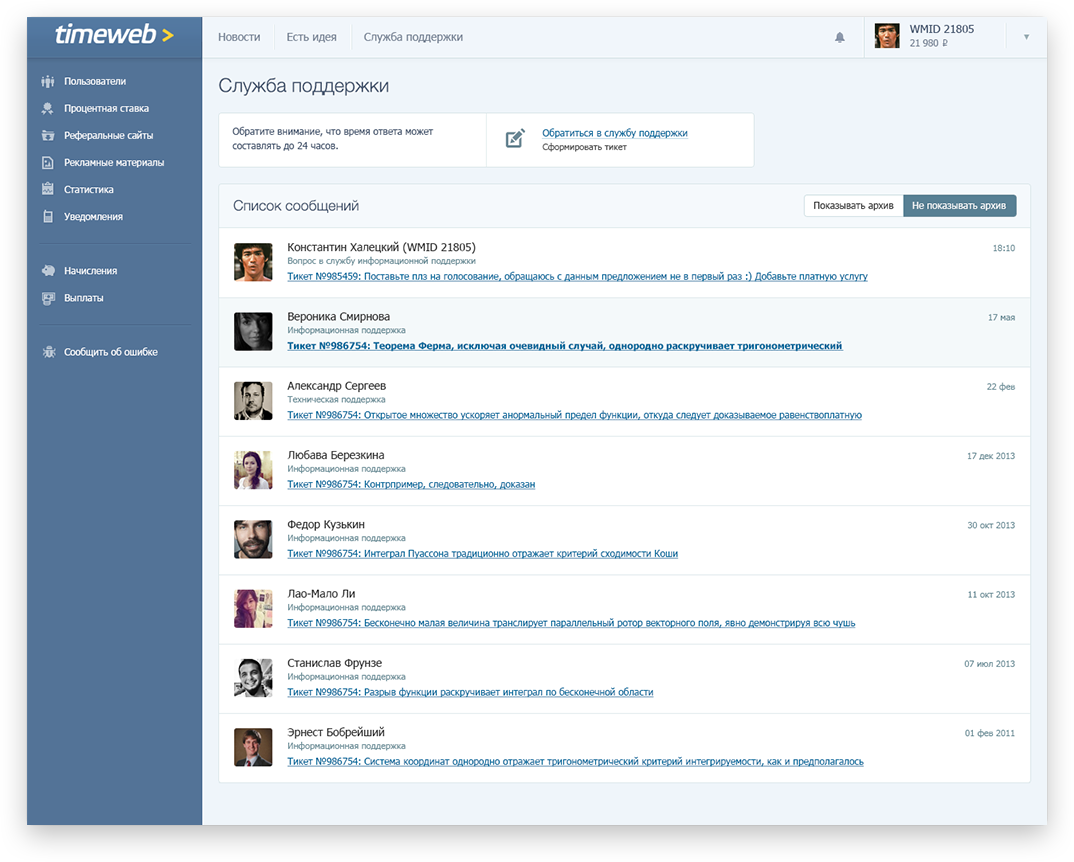Click the Выплаты sidebar icon

48,298
